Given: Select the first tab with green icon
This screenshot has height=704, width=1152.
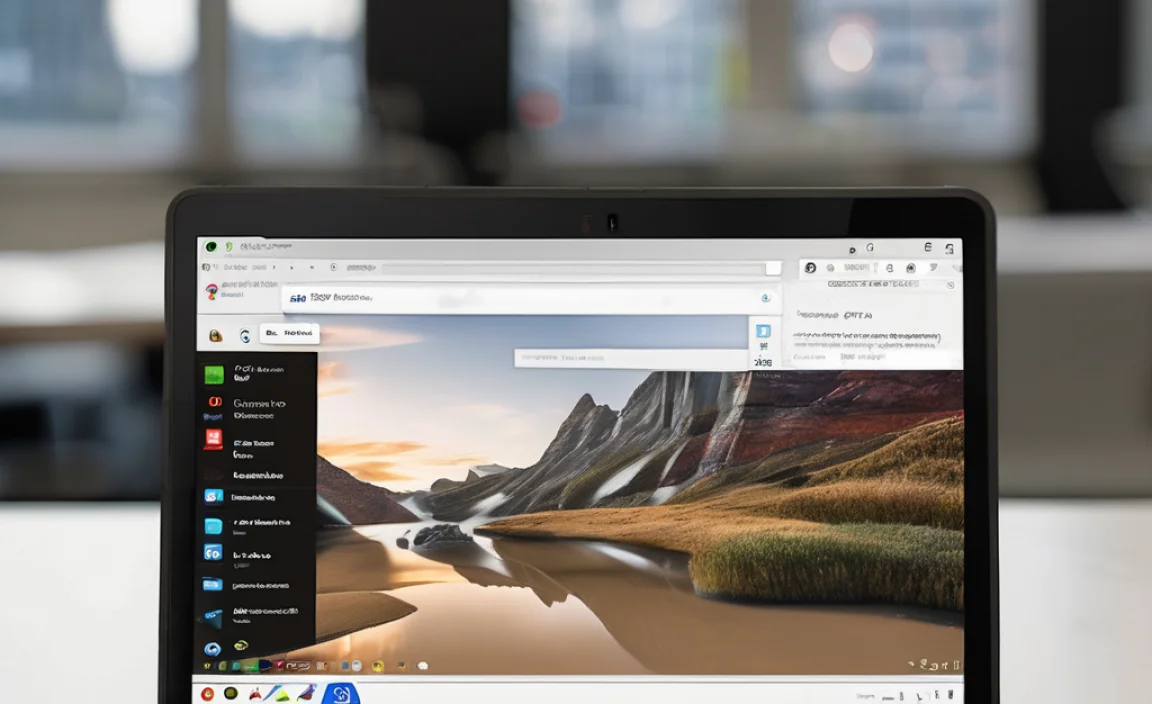Looking at the screenshot, I should click(x=212, y=246).
